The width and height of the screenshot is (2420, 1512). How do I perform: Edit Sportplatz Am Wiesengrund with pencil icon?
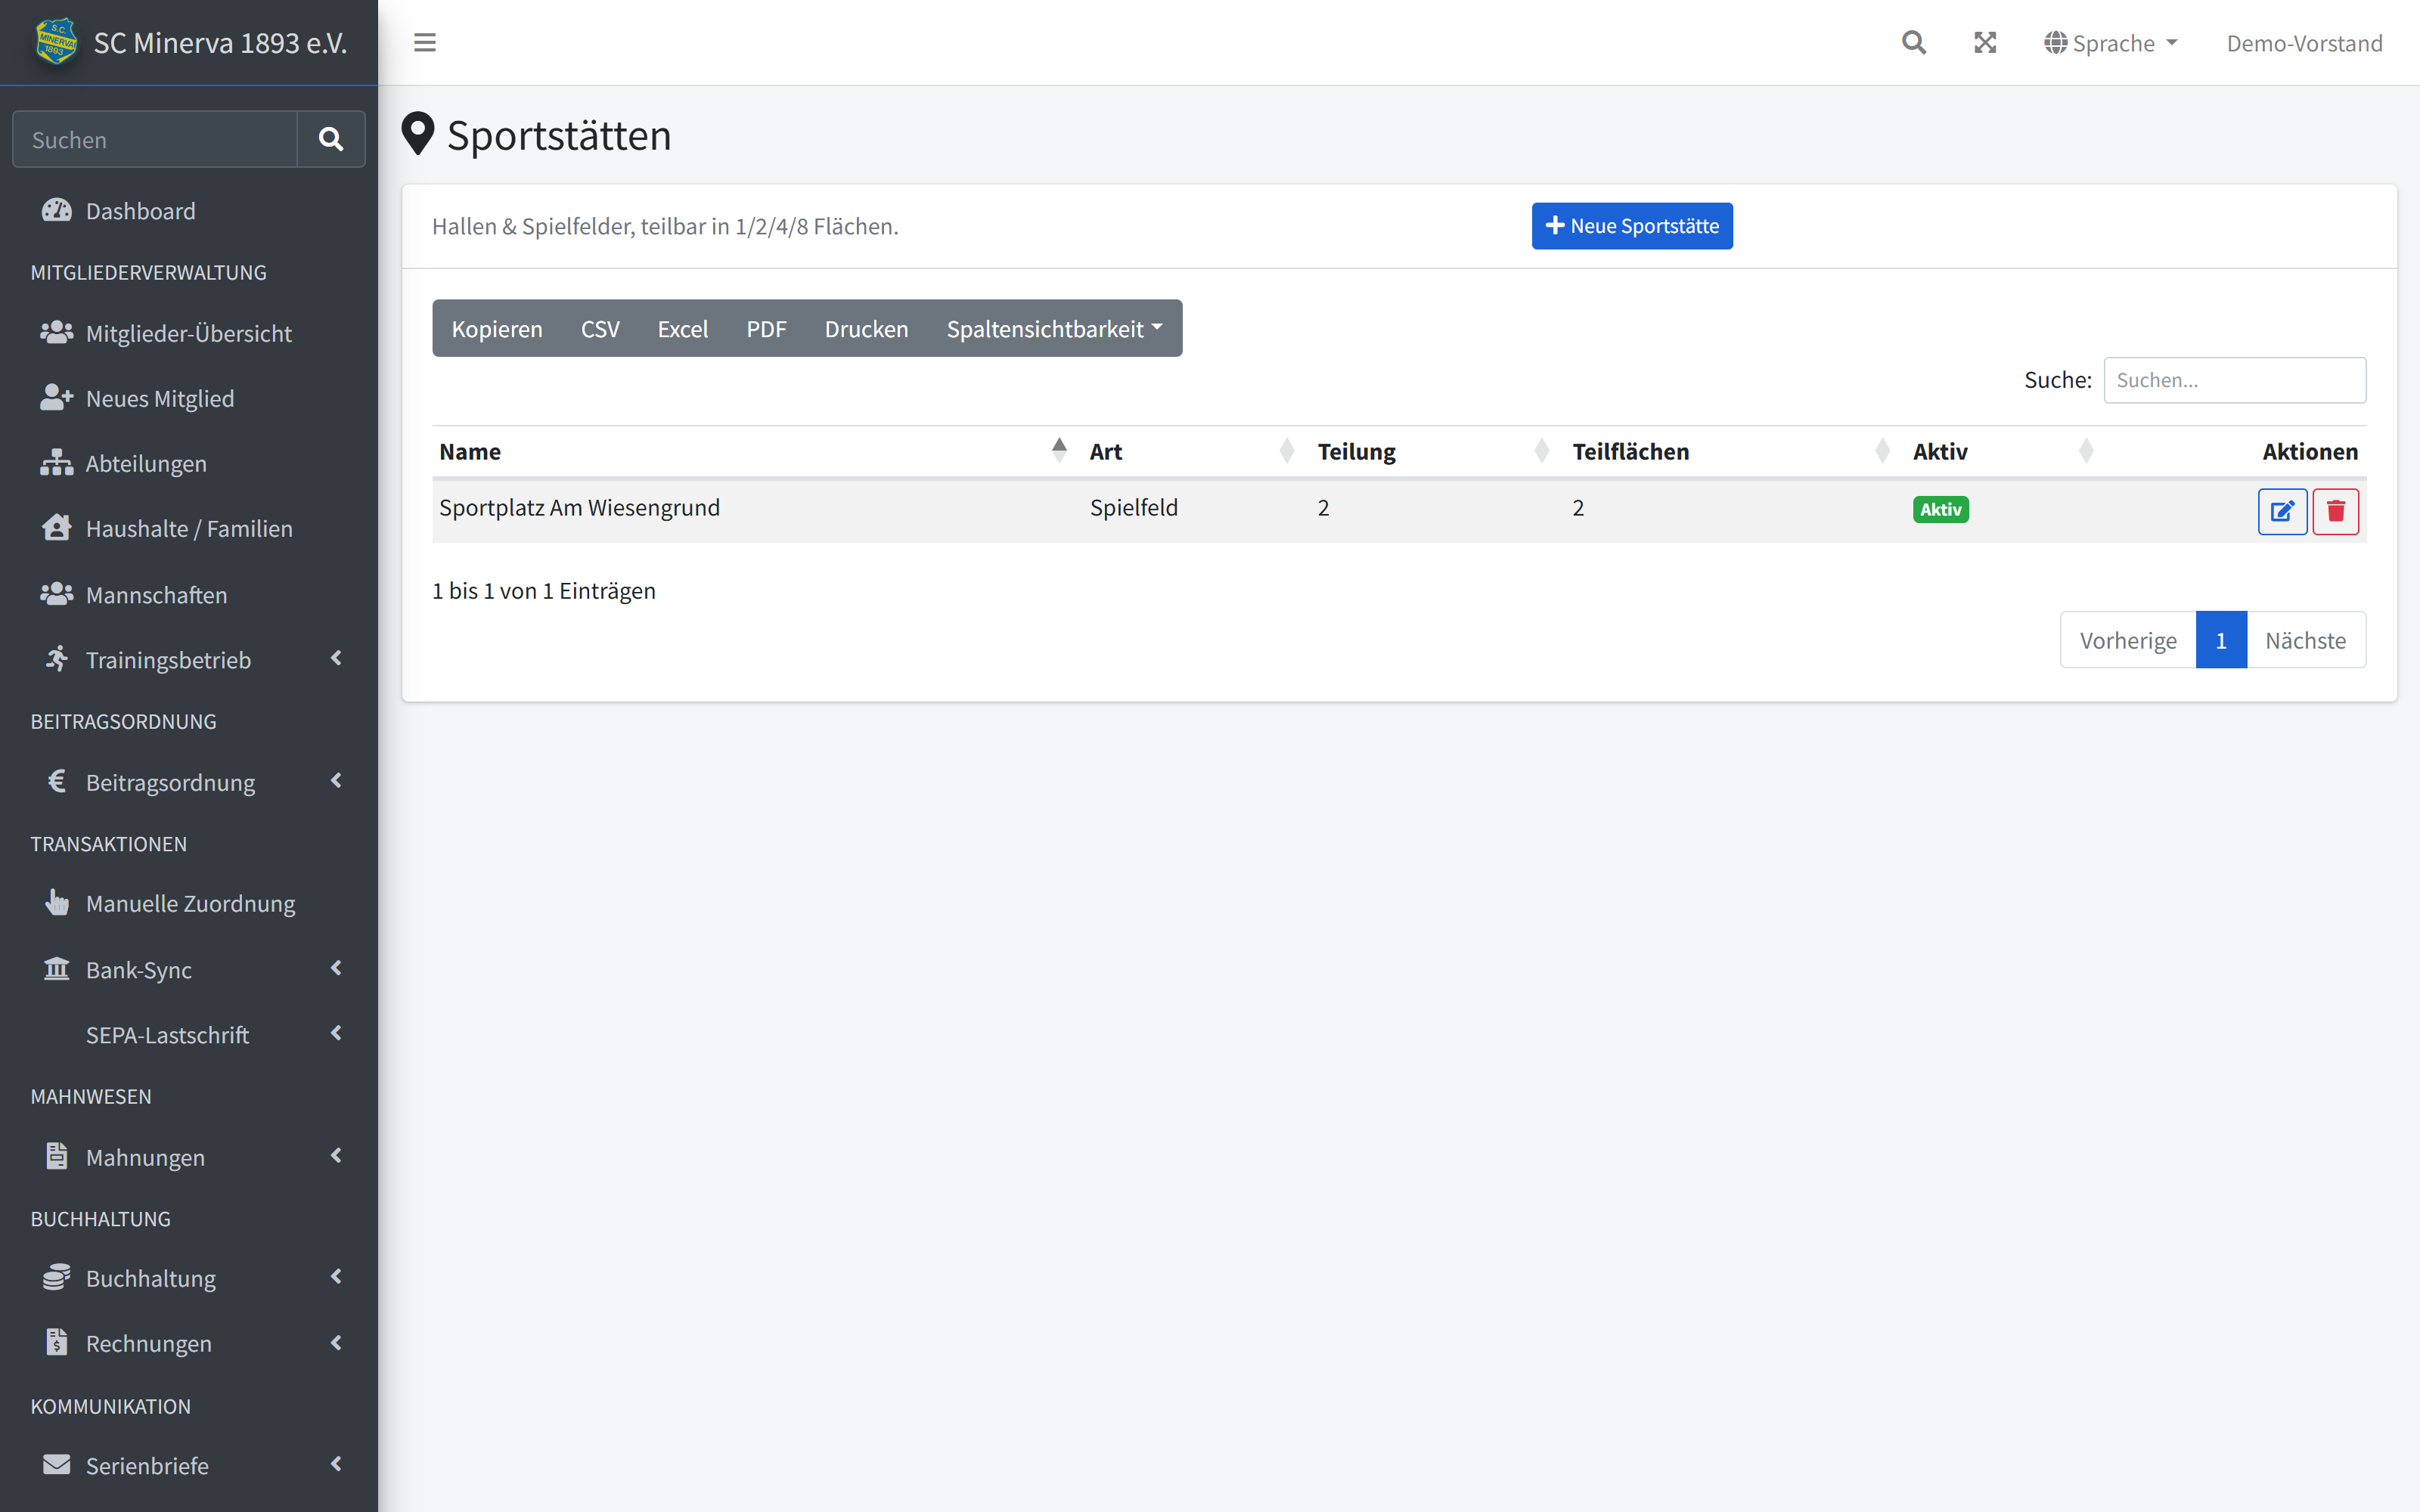[2282, 511]
